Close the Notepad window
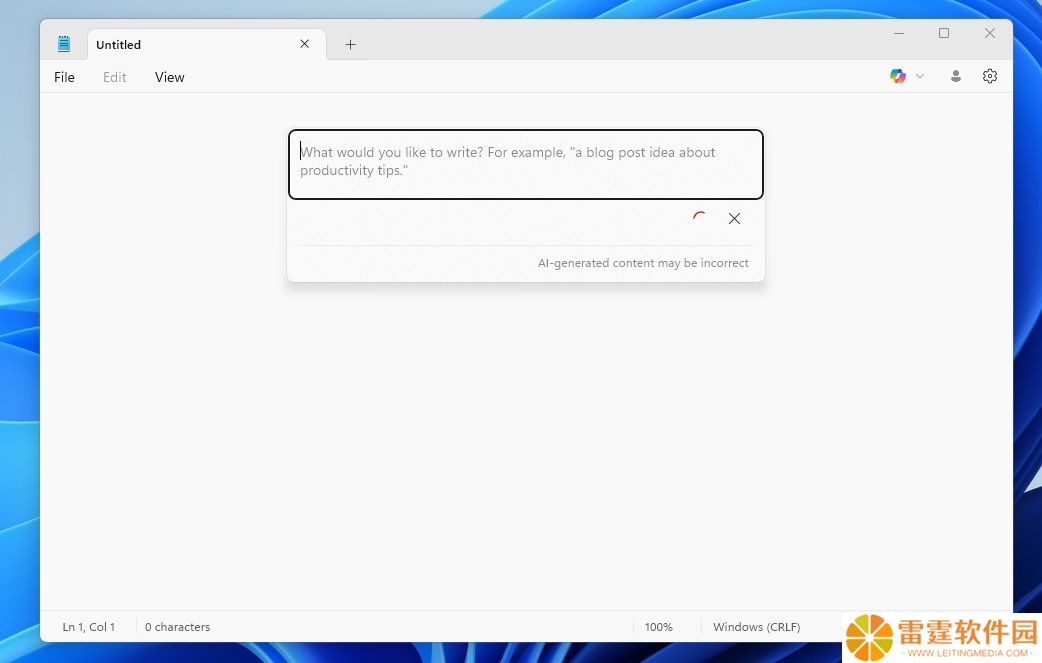1042x663 pixels. 990,33
